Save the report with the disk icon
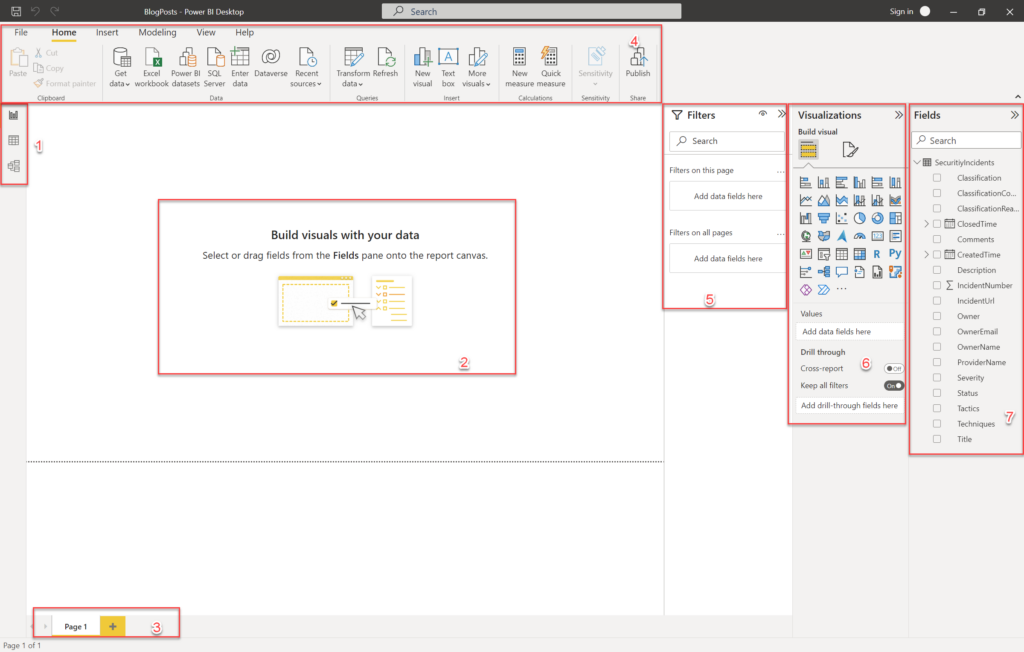This screenshot has height=652, width=1024. pos(16,11)
